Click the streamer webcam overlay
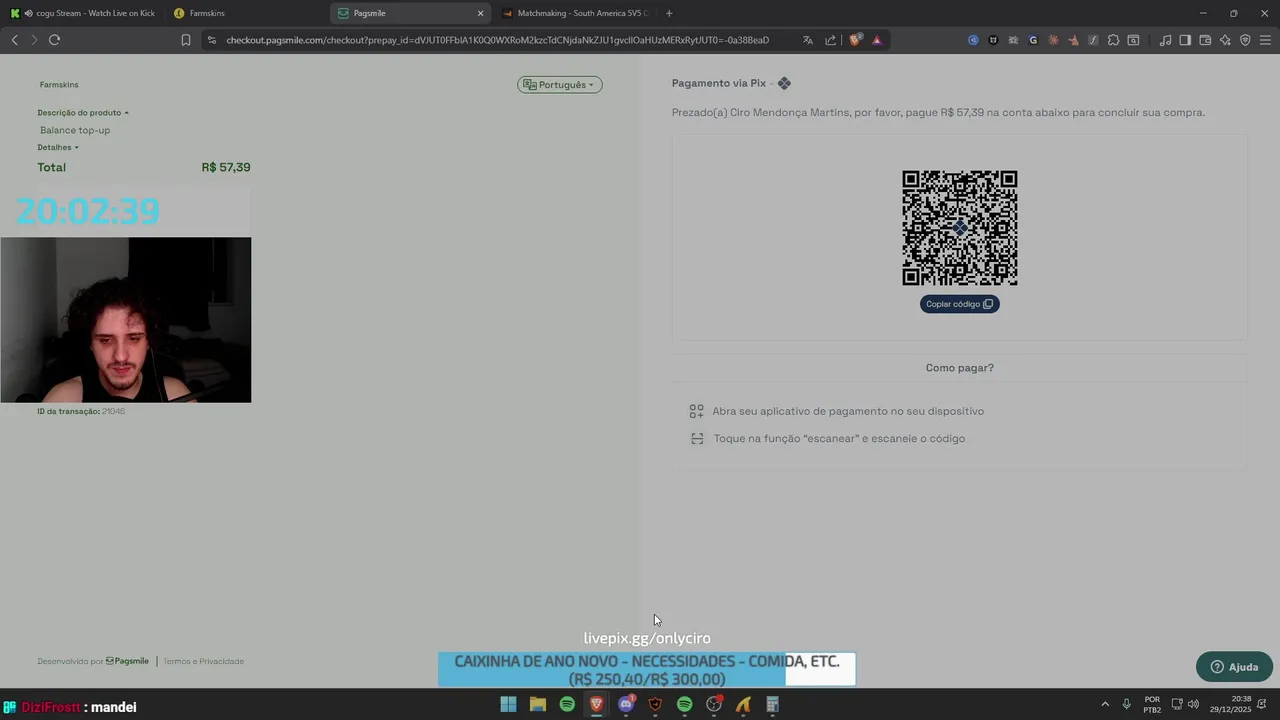The image size is (1280, 720). [126, 320]
